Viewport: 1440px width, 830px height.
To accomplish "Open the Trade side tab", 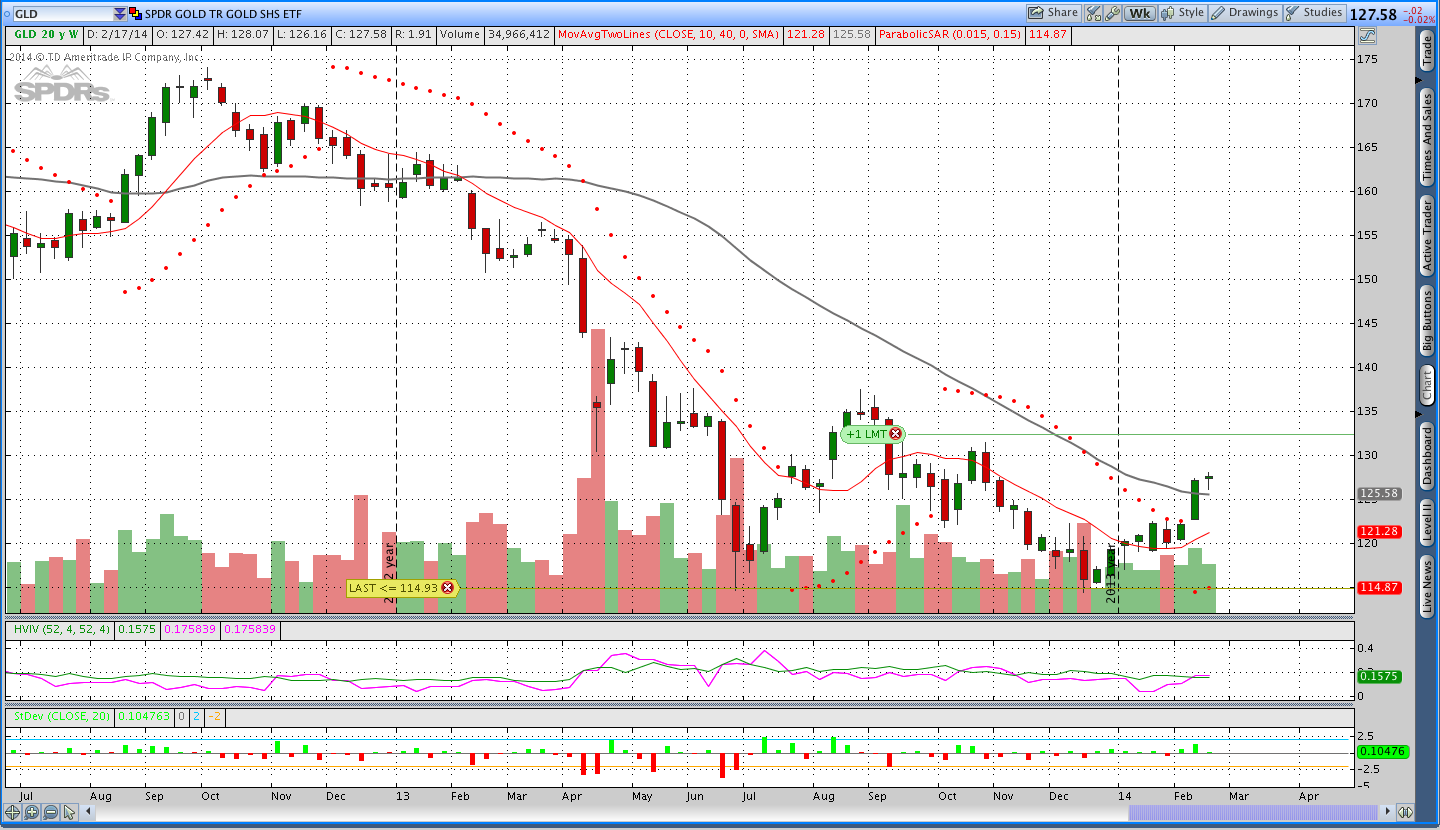I will 1427,51.
